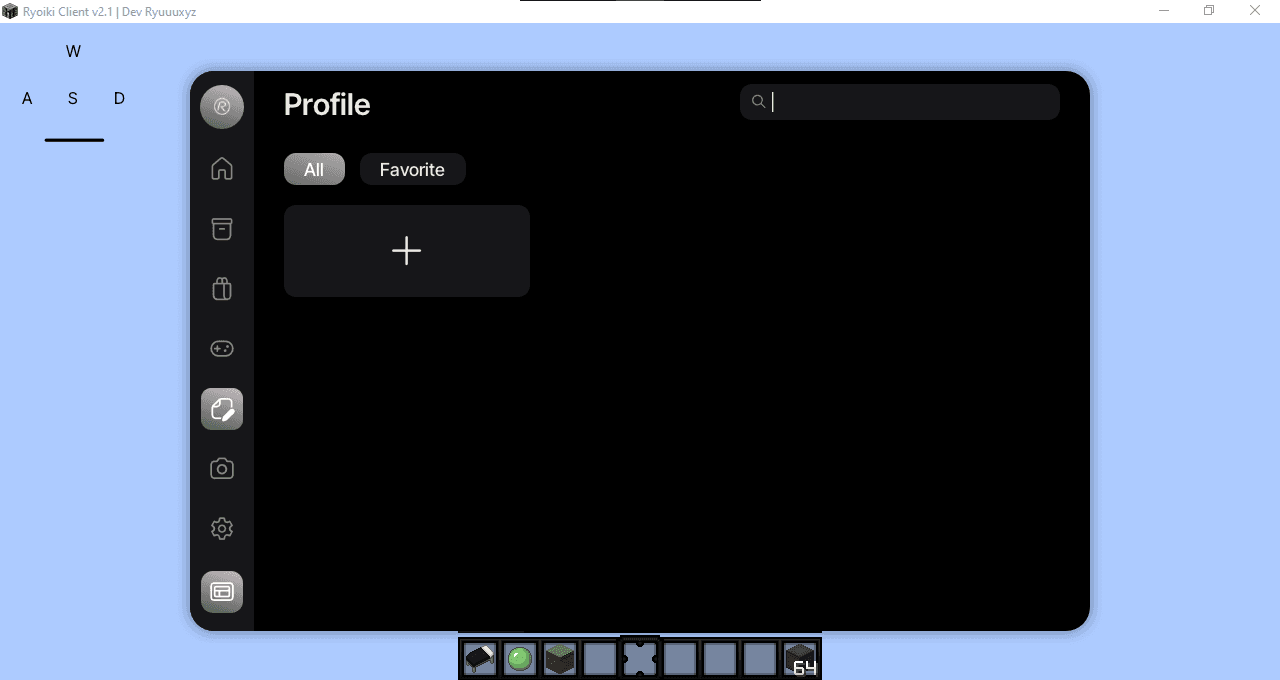Select the stone block hotbar slot with 64

(x=800, y=659)
